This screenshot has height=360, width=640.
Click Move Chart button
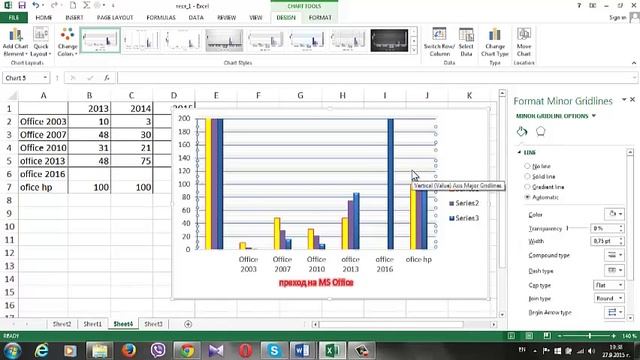[x=524, y=42]
